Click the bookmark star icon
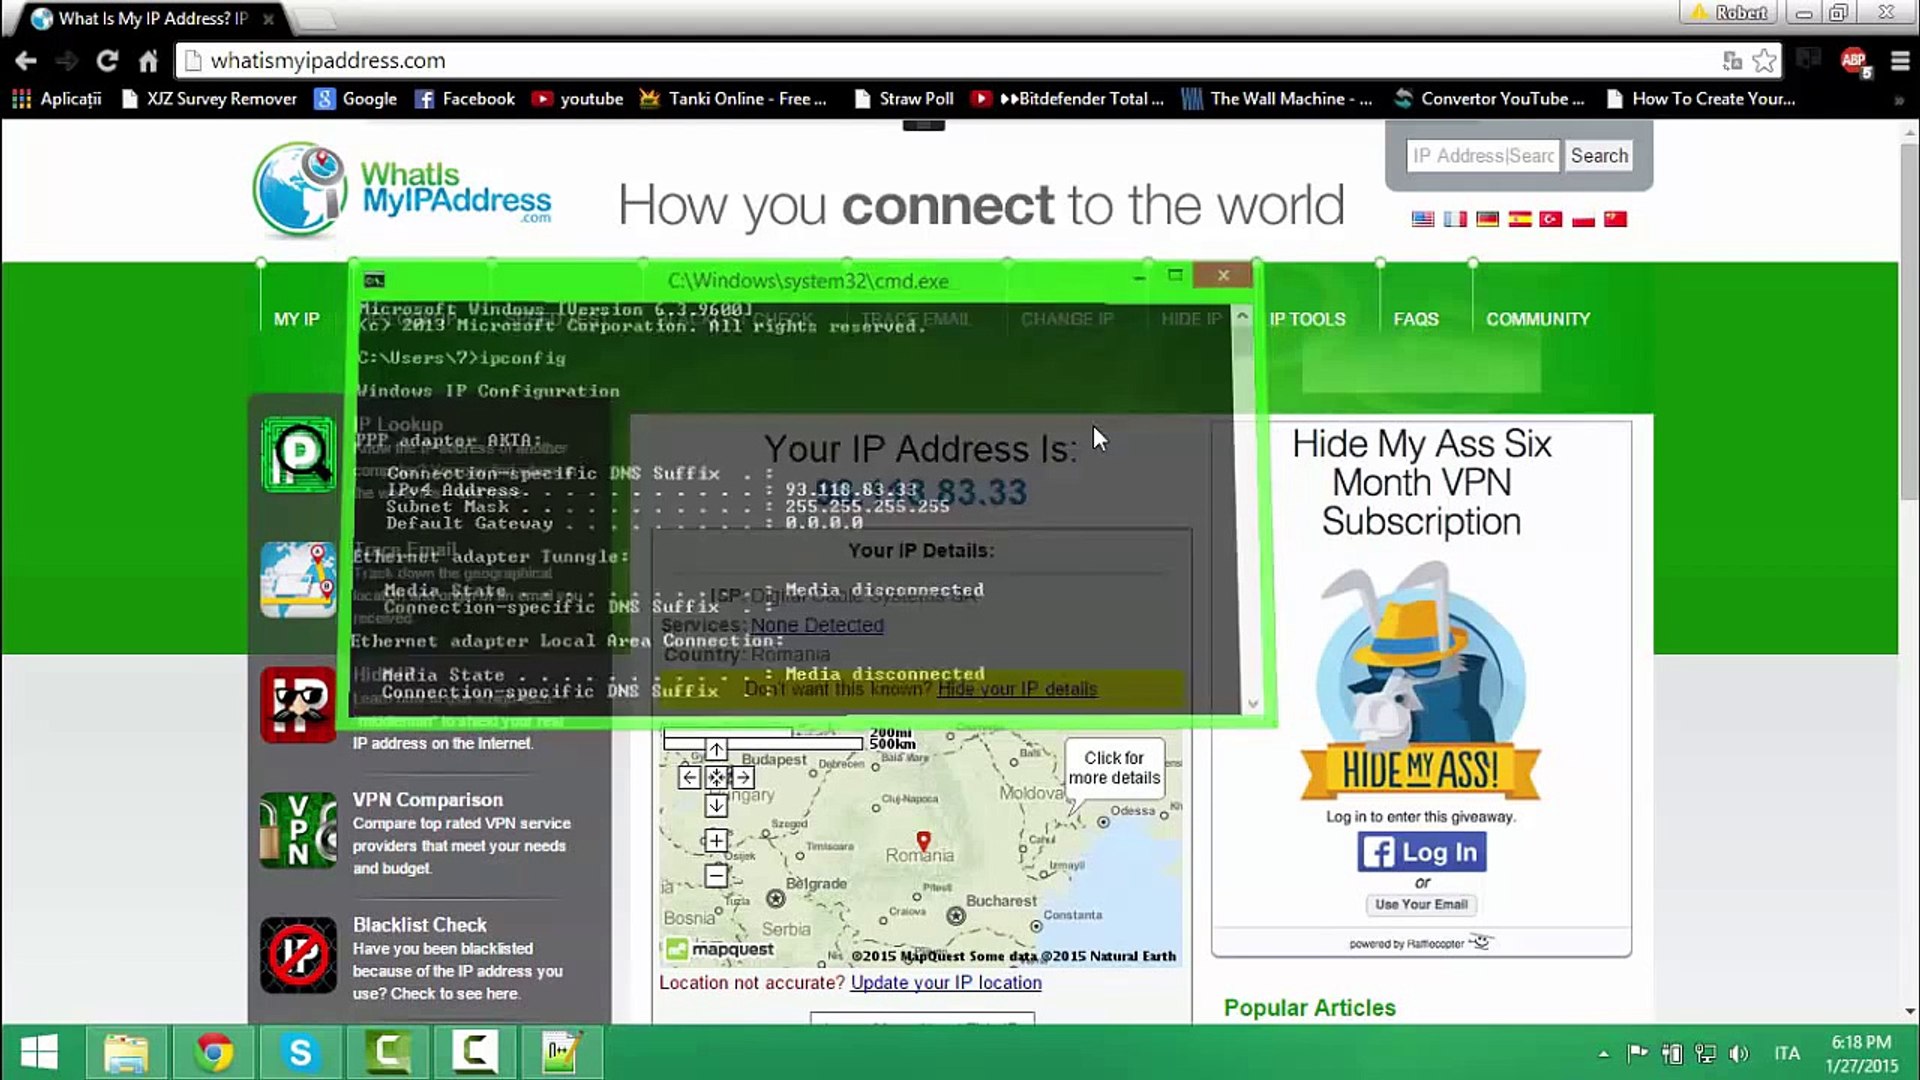This screenshot has width=1920, height=1080. [x=1765, y=61]
